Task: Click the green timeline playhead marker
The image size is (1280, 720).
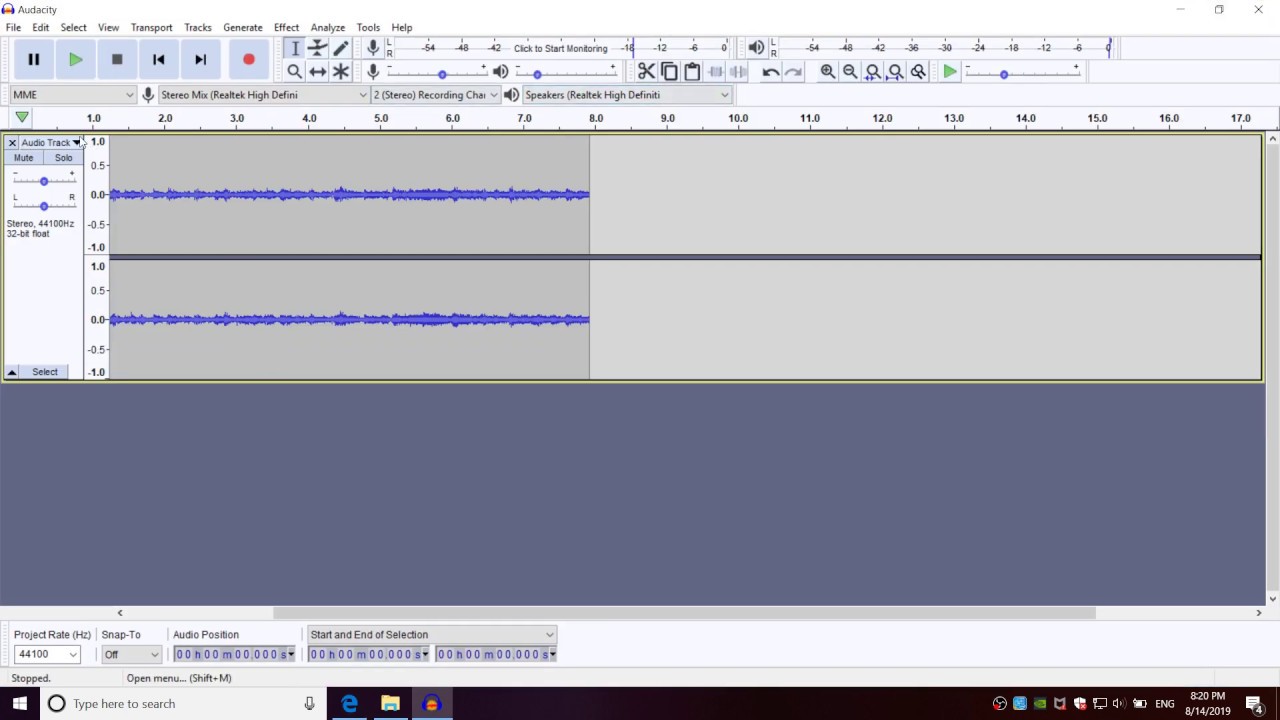Action: (x=22, y=118)
